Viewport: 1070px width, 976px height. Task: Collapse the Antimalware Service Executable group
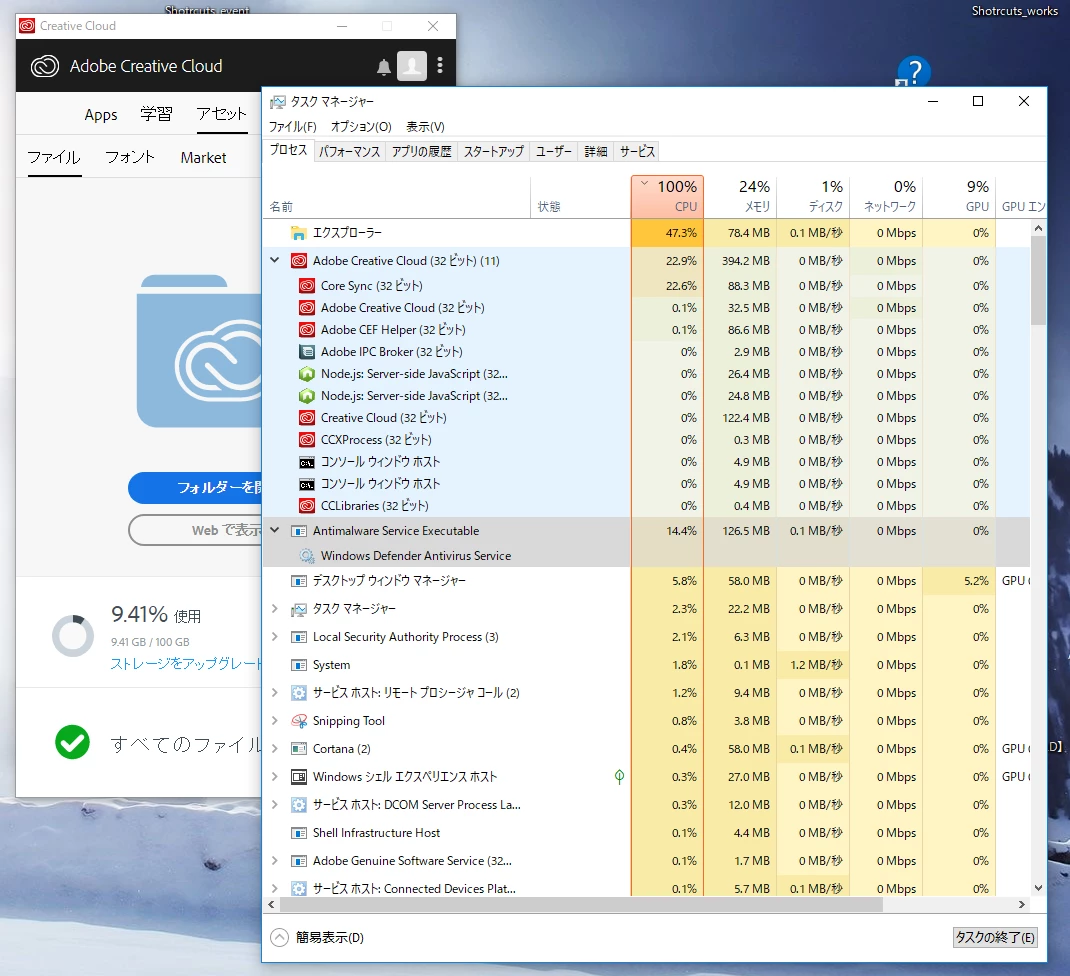[275, 530]
